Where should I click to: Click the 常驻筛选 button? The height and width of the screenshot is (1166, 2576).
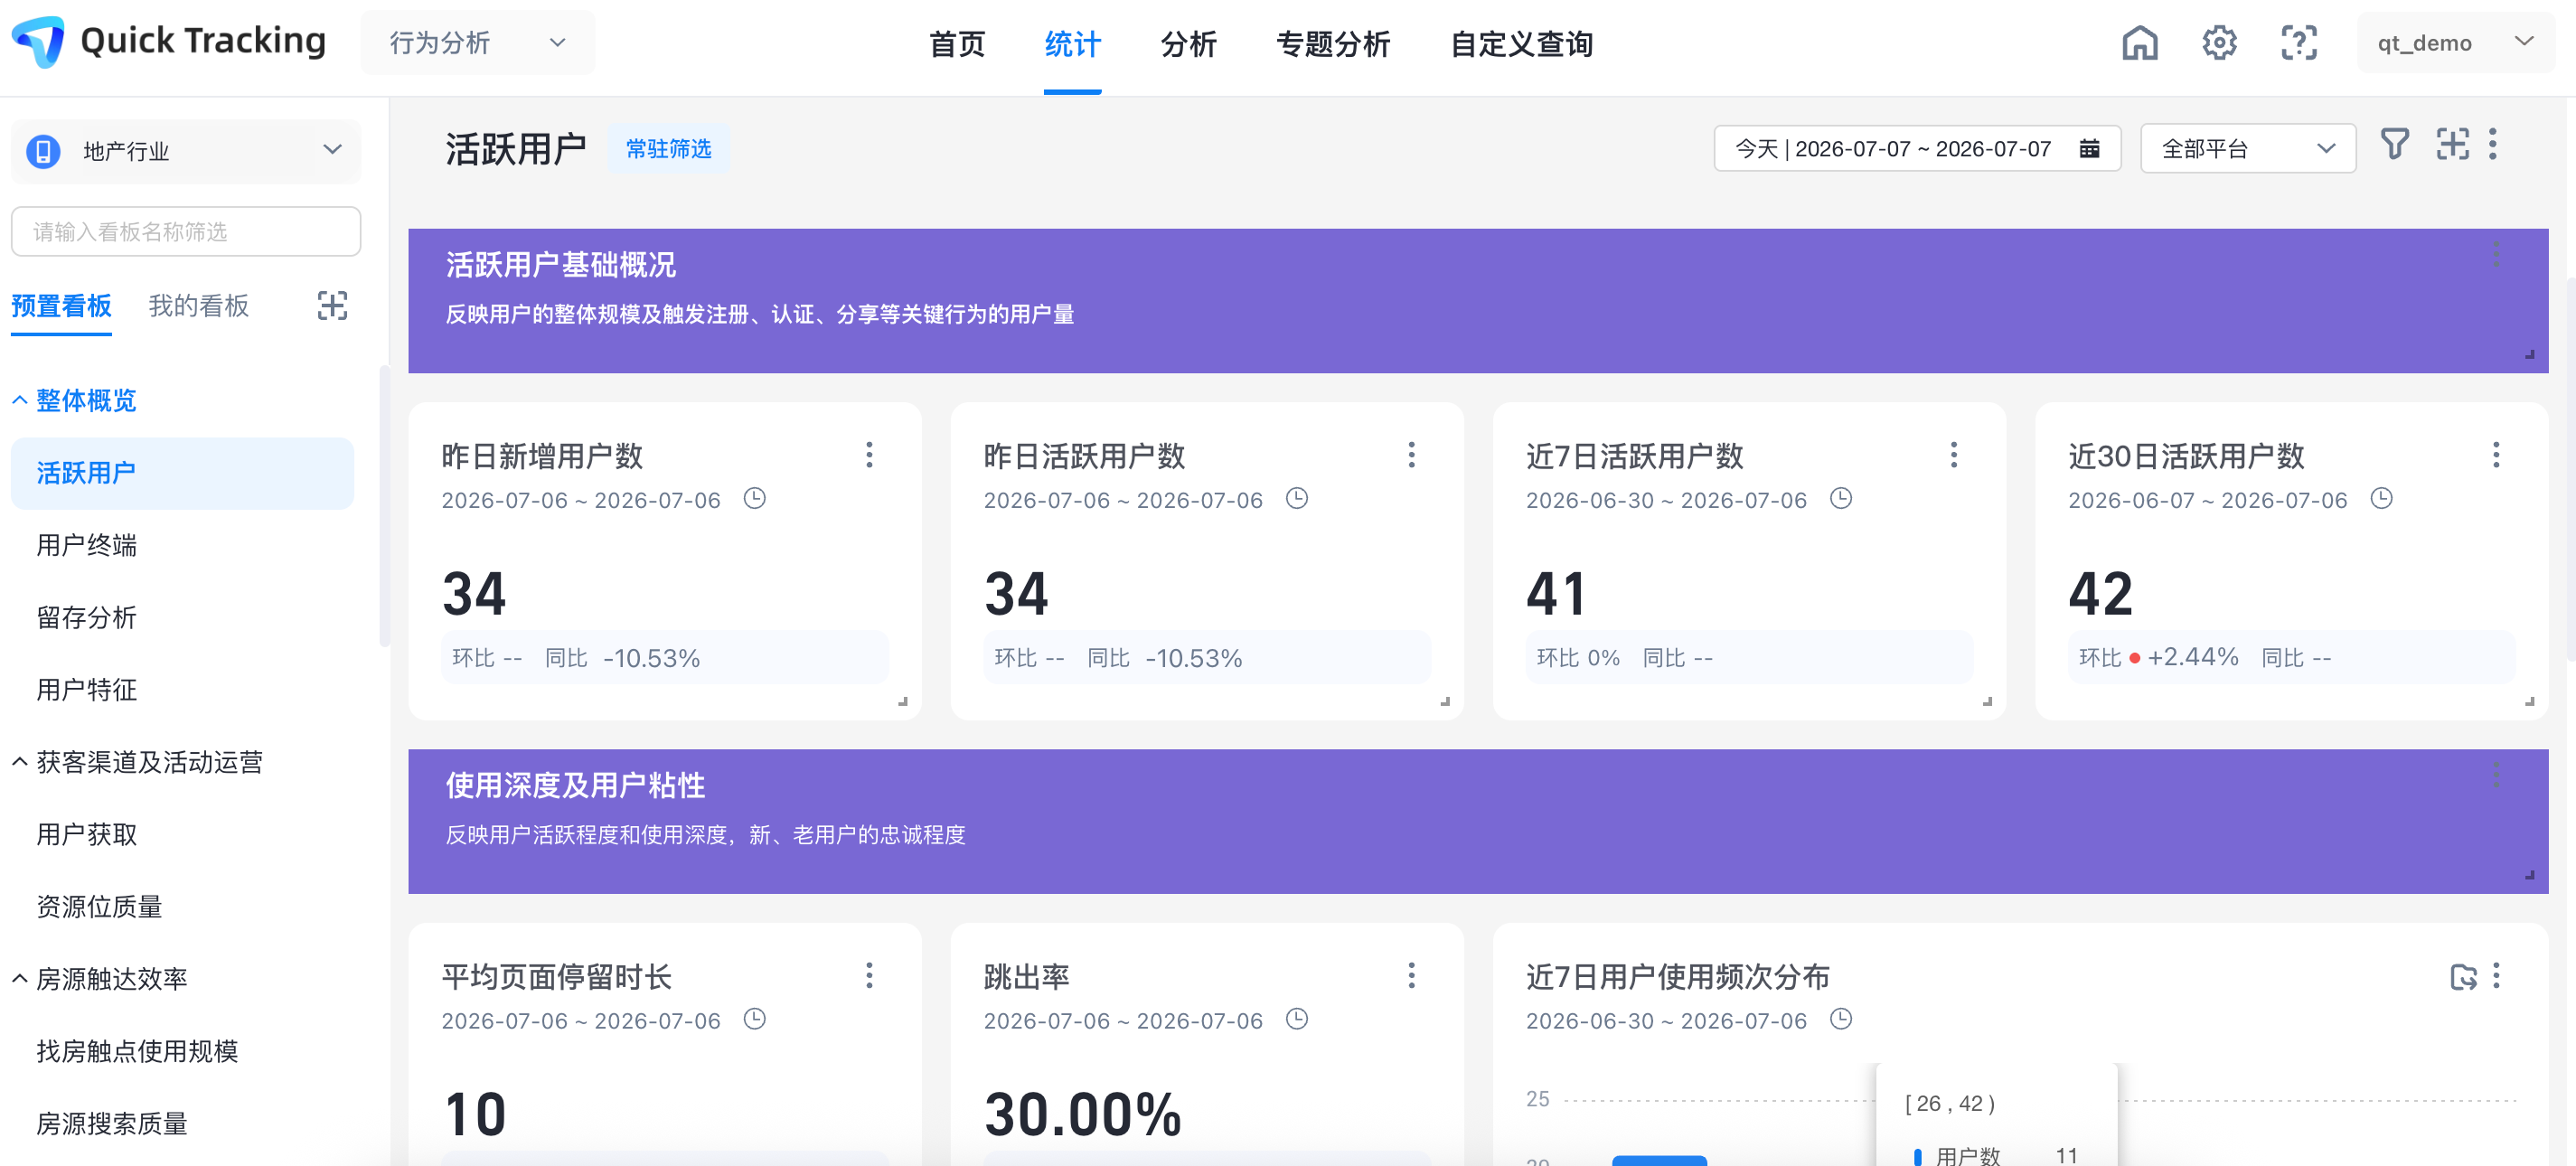pos(668,149)
